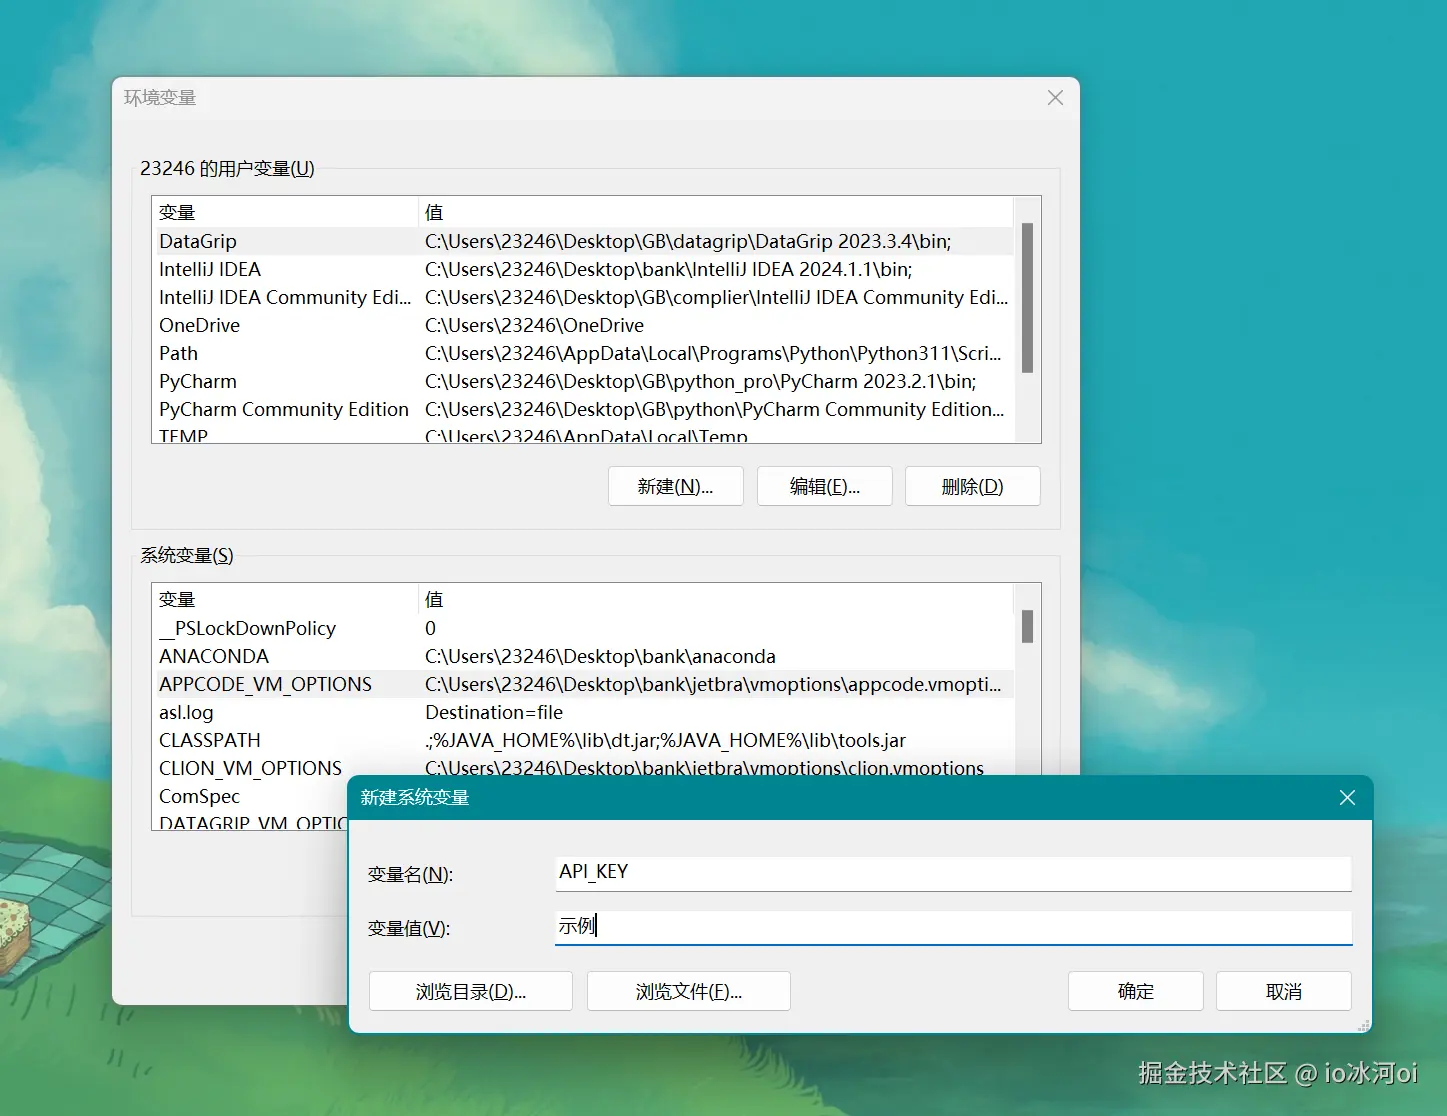Click the Destination=file value
The width and height of the screenshot is (1447, 1116).
pyautogui.click(x=494, y=712)
